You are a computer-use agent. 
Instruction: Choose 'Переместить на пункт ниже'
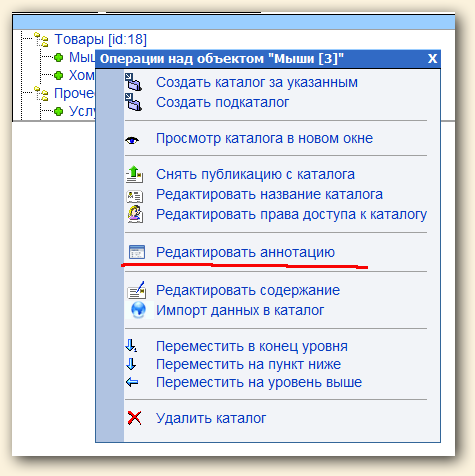pos(248,364)
